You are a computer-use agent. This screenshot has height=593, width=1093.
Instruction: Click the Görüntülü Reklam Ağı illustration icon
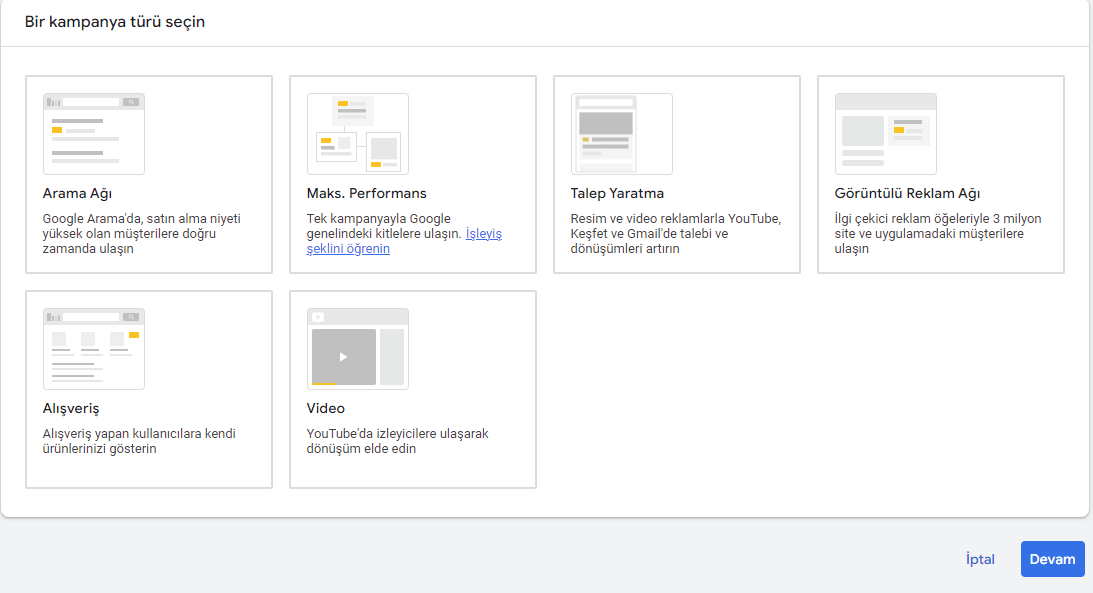tap(885, 134)
